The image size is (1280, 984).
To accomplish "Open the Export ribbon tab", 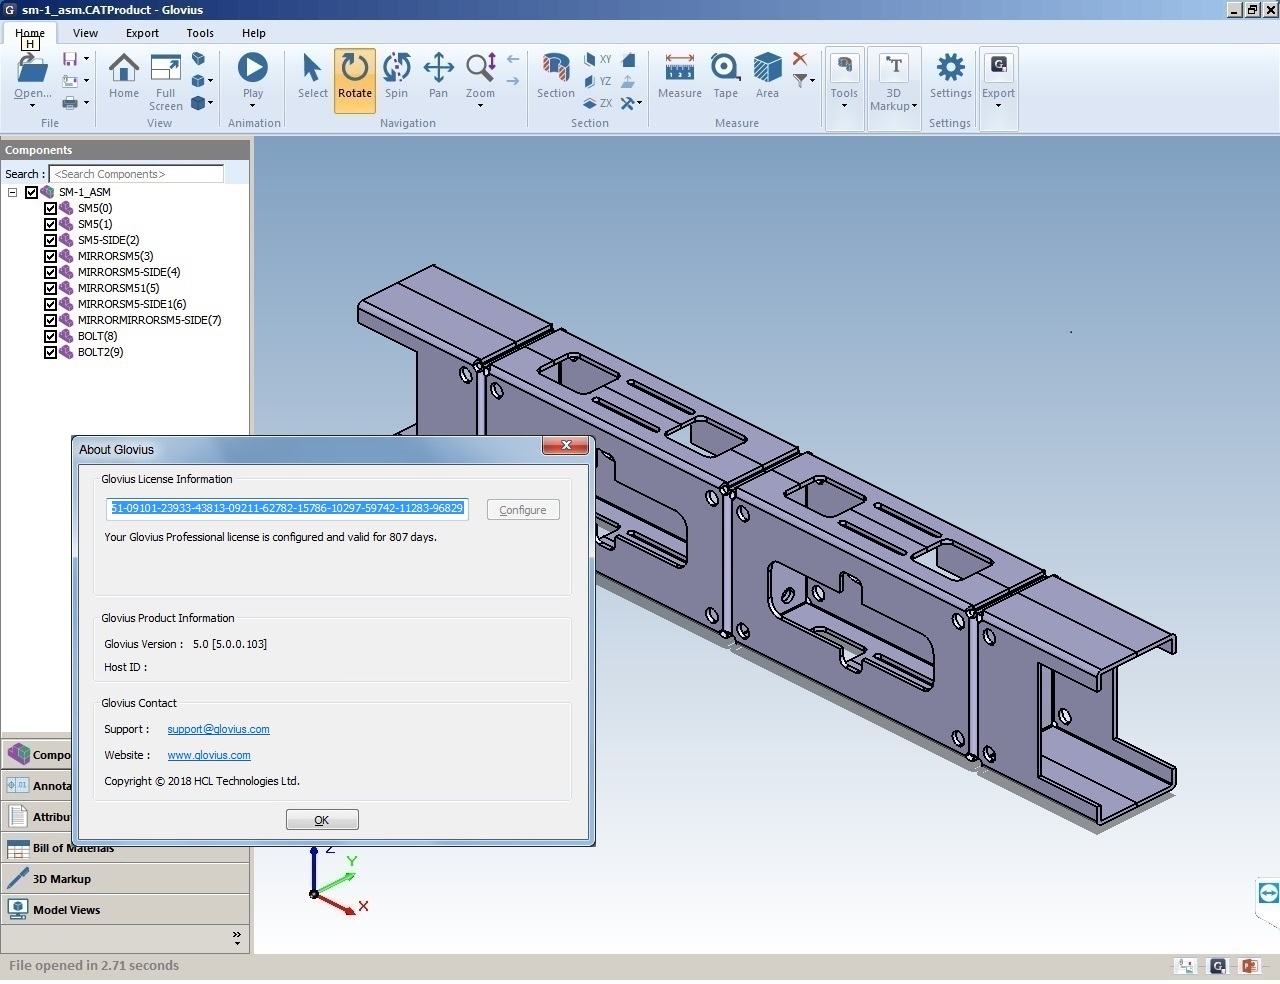I will tap(142, 33).
